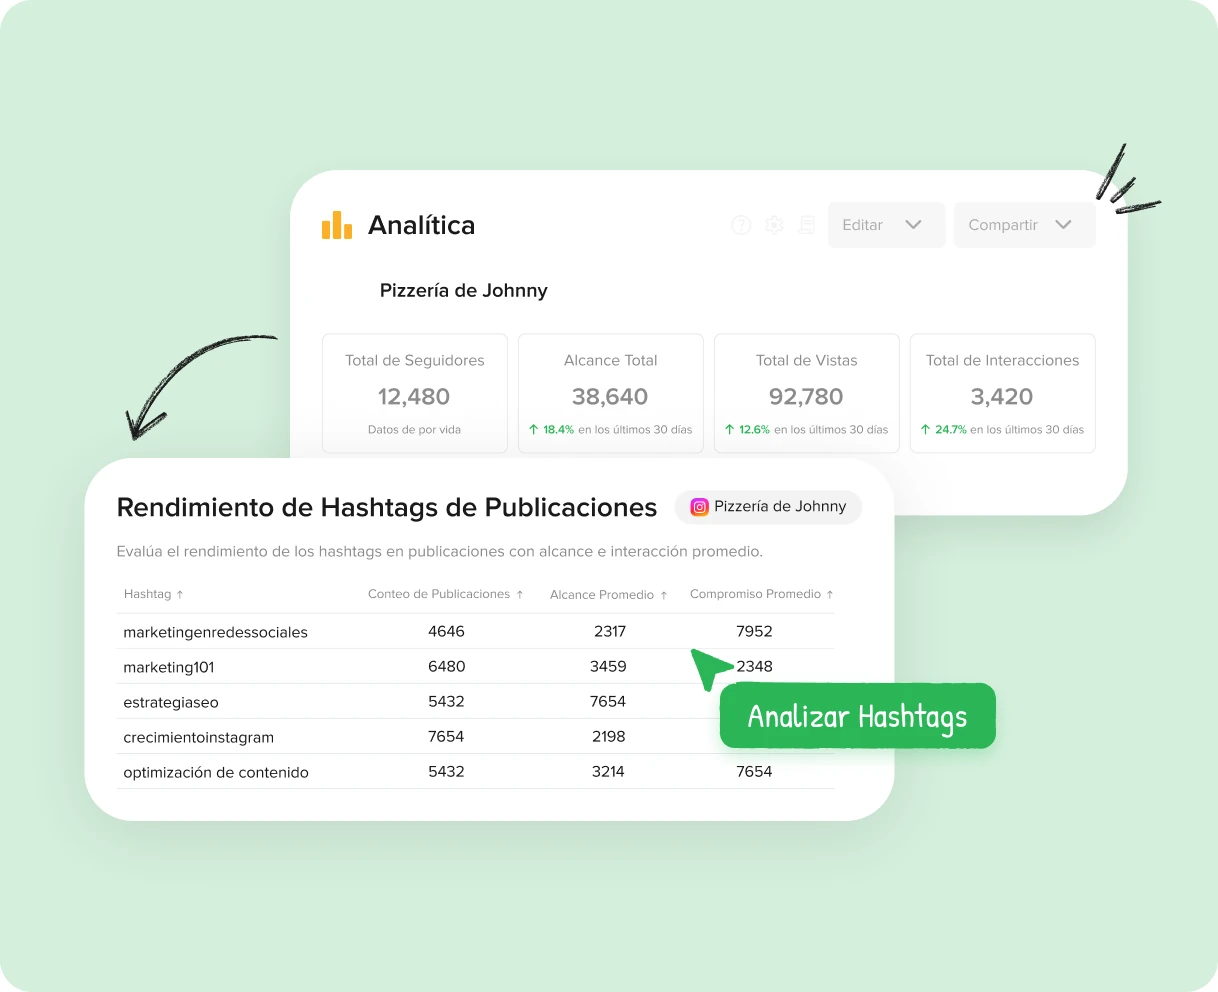Select the marketing101 hashtag row
This screenshot has width=1218, height=992.
475,666
